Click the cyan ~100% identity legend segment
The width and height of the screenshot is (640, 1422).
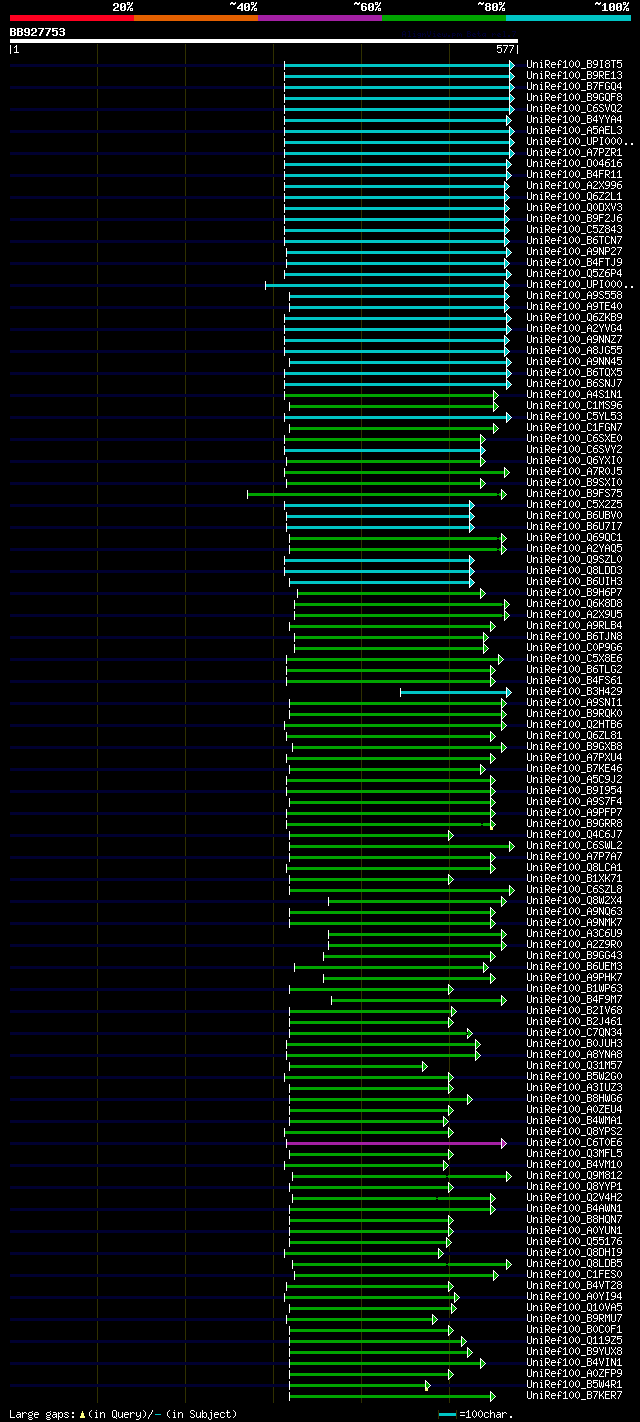click(x=568, y=17)
